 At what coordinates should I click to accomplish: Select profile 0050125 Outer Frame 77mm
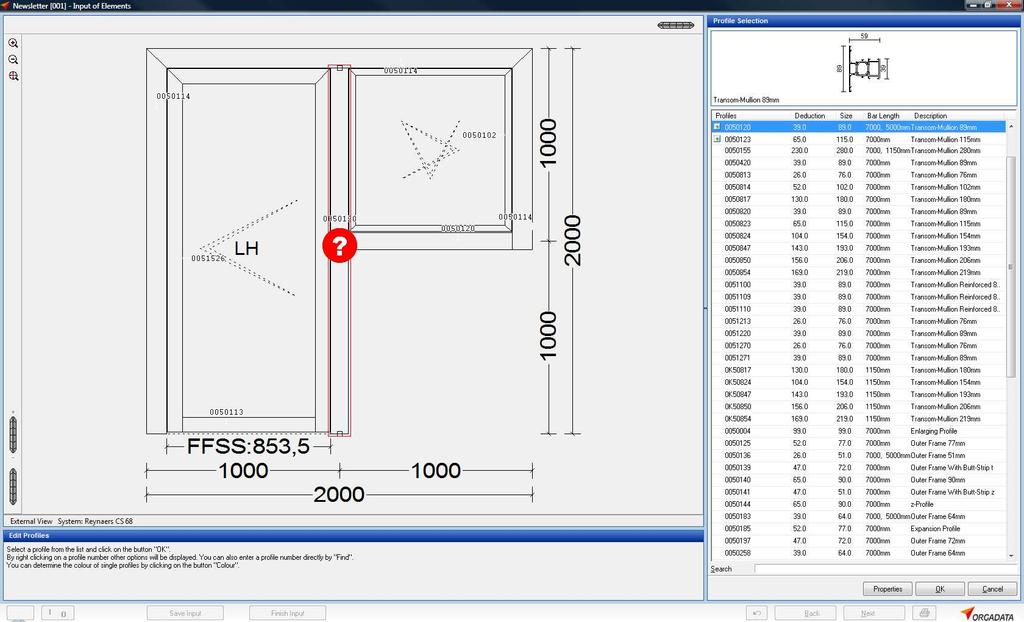coord(859,444)
